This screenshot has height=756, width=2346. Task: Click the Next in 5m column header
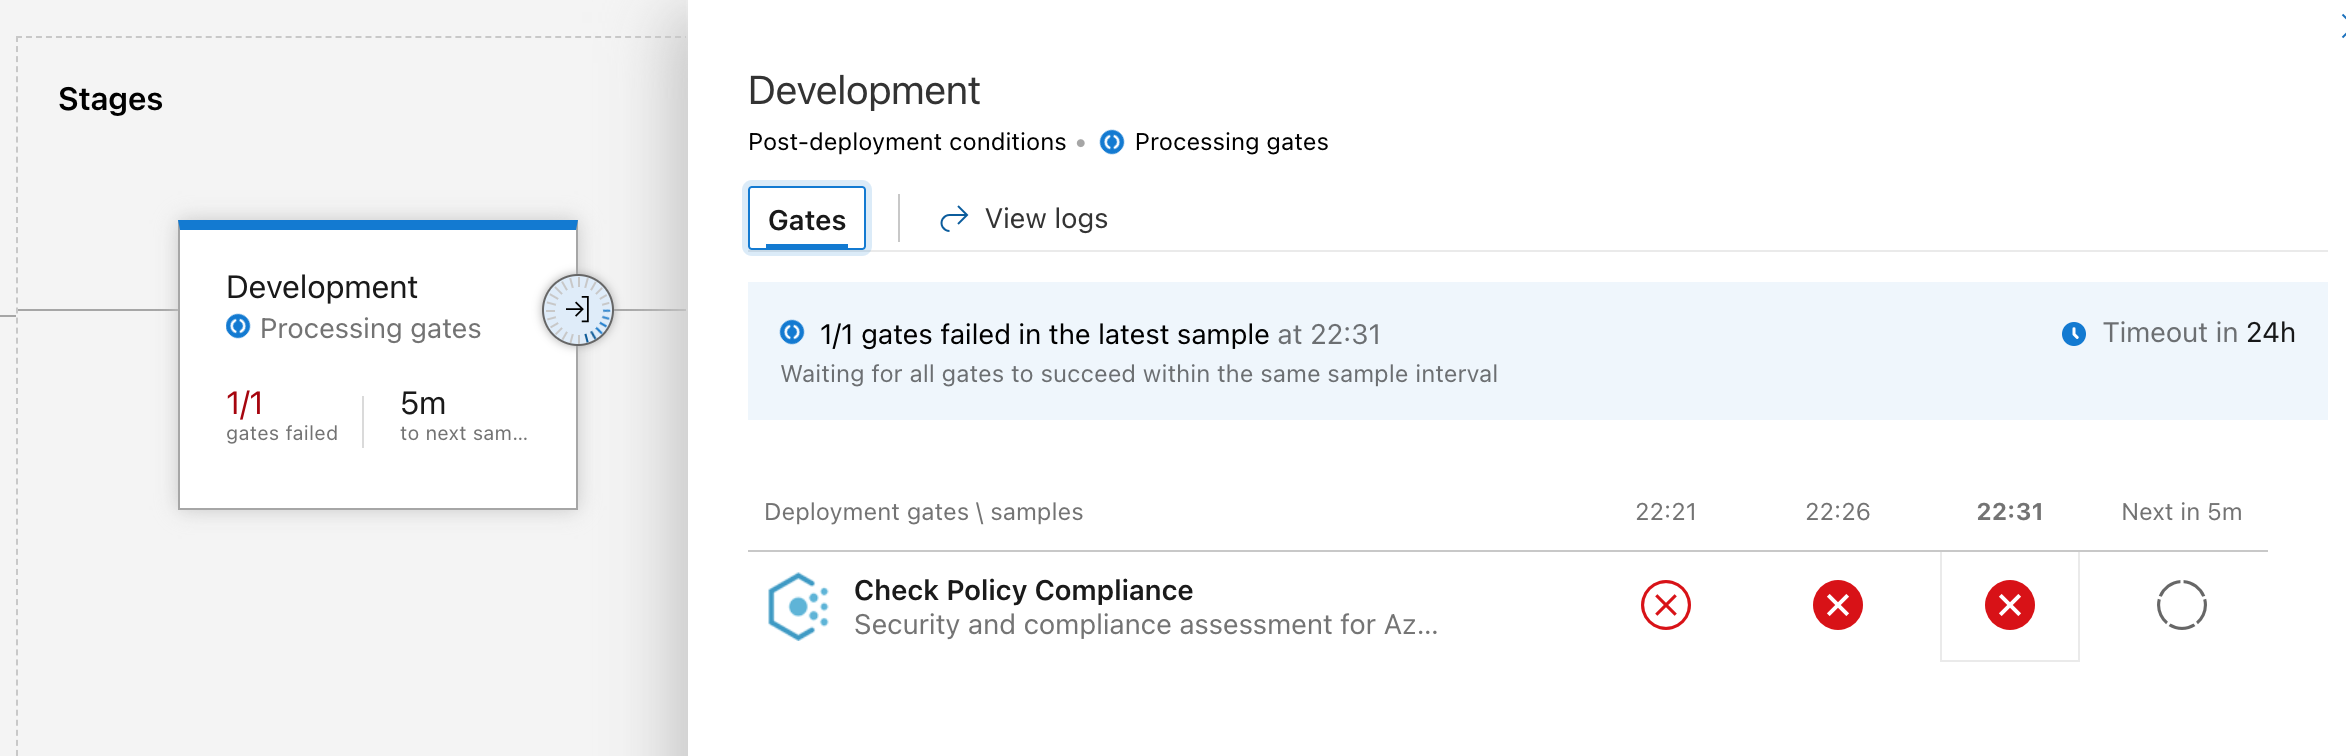[x=2181, y=512]
